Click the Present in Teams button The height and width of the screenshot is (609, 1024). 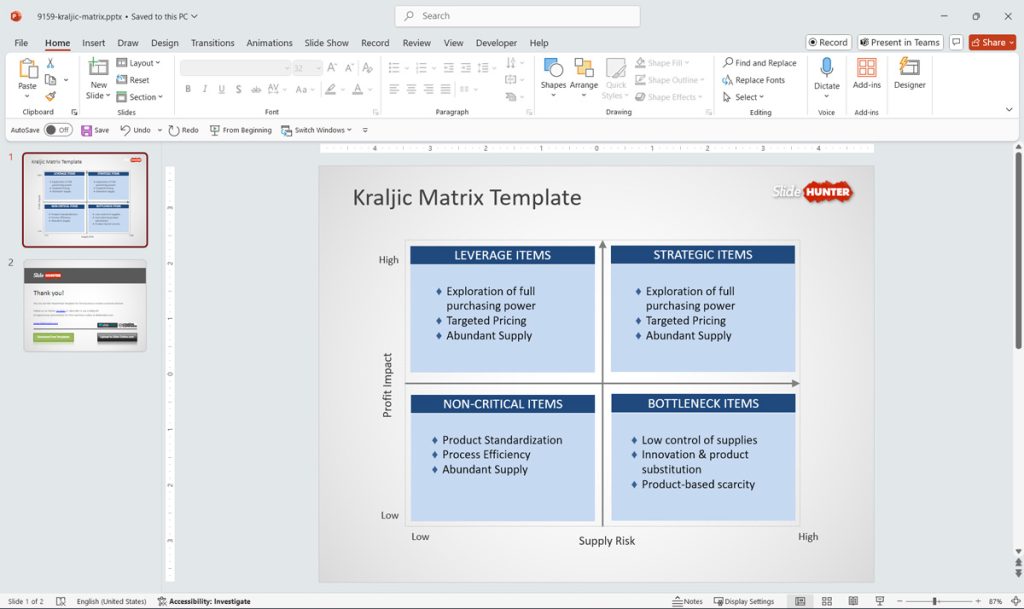pyautogui.click(x=900, y=42)
